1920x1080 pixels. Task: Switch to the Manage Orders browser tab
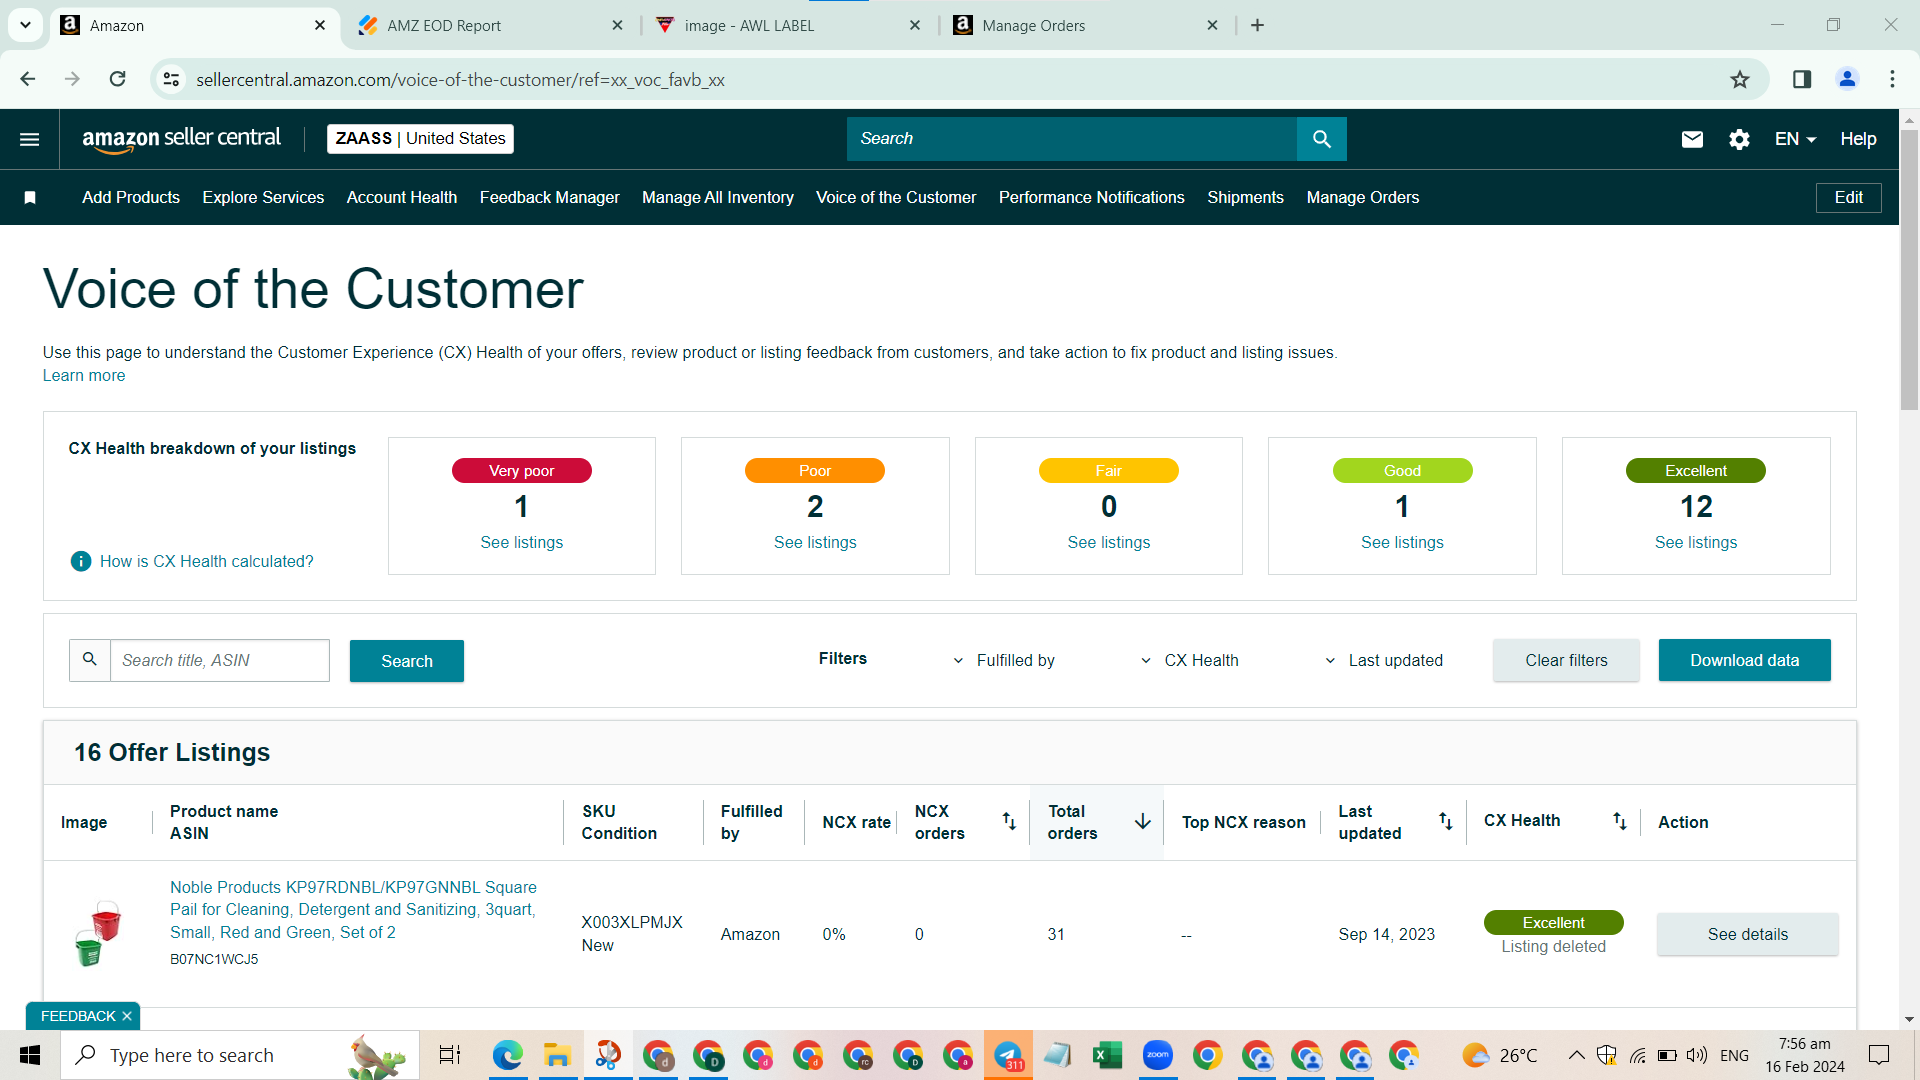pyautogui.click(x=1086, y=26)
